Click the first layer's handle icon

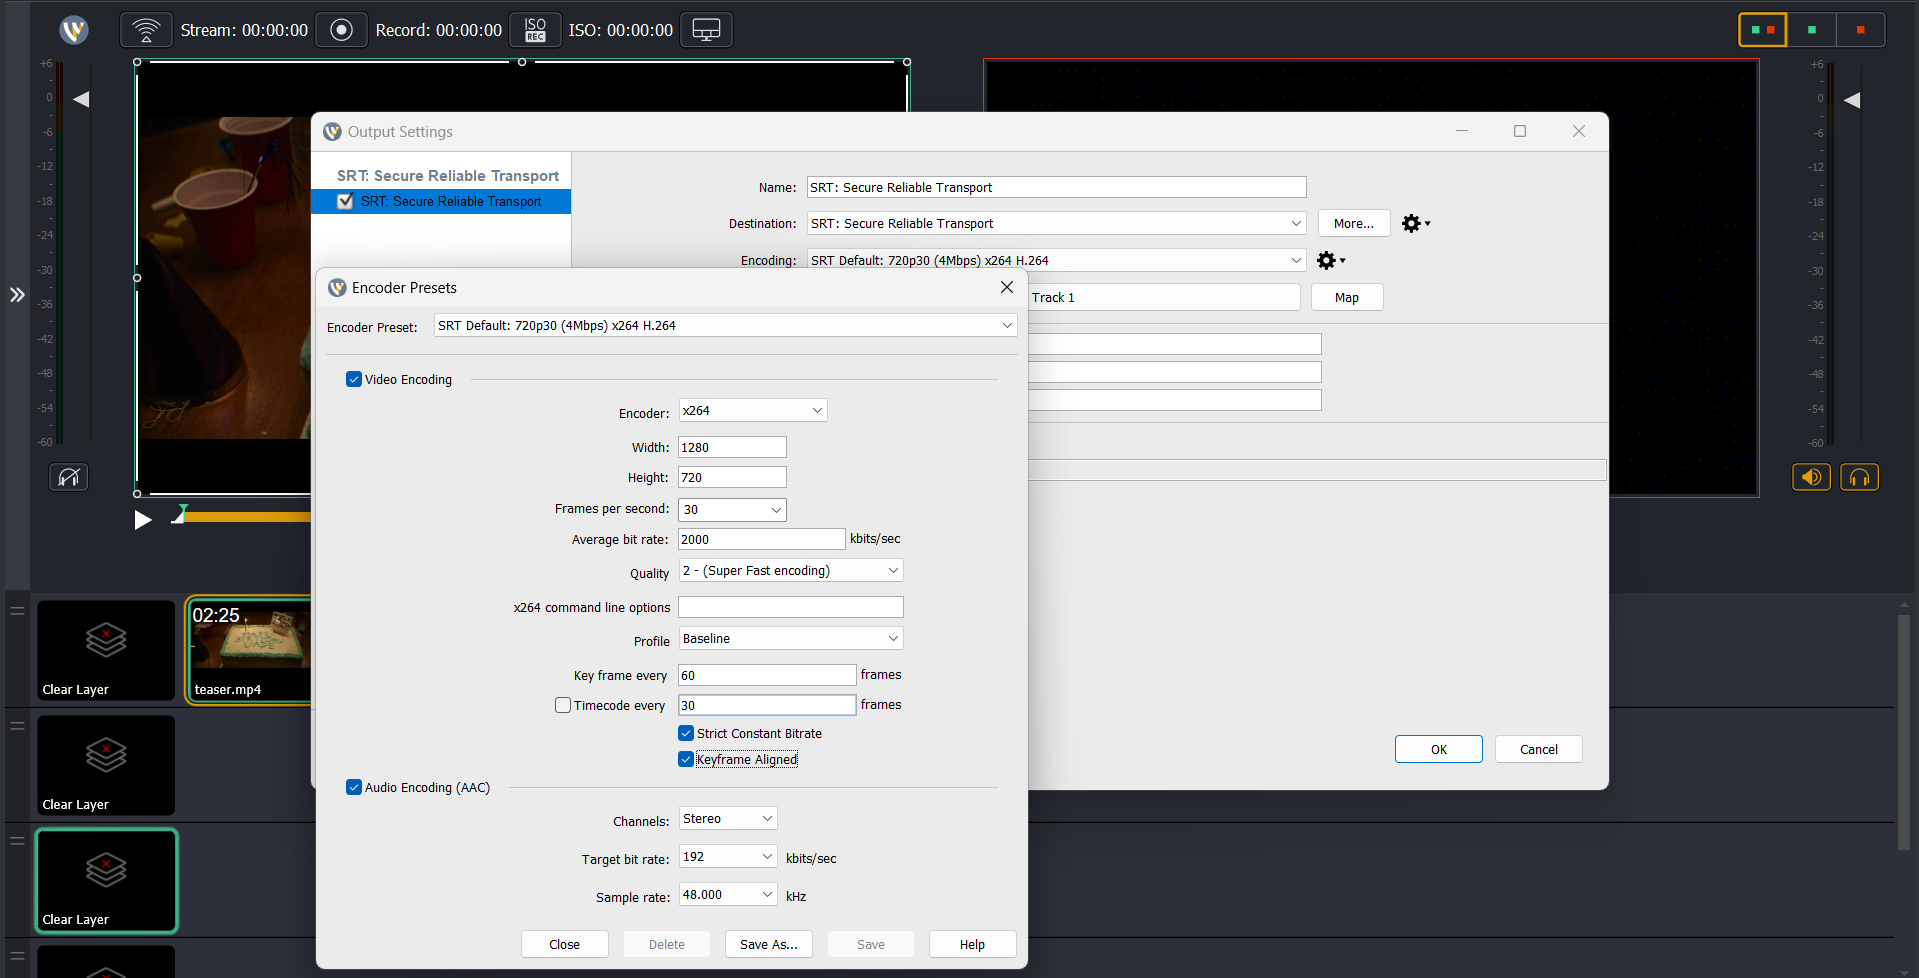coord(17,610)
